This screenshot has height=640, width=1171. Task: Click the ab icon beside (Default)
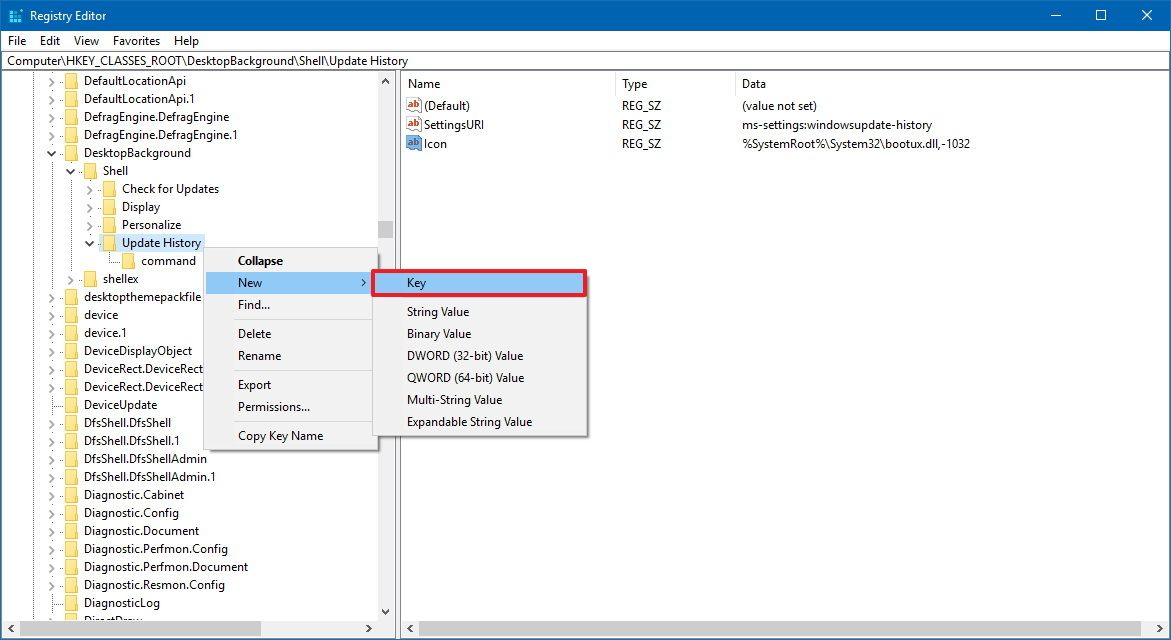413,105
